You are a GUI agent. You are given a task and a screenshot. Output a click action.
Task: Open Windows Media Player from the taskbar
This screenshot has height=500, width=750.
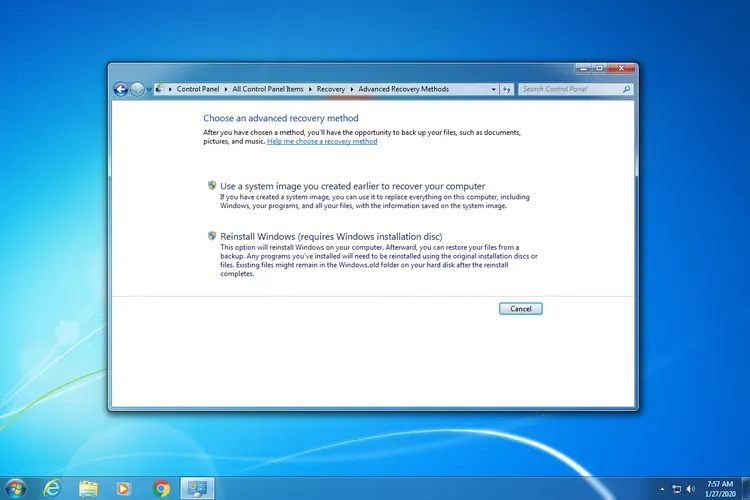click(124, 488)
